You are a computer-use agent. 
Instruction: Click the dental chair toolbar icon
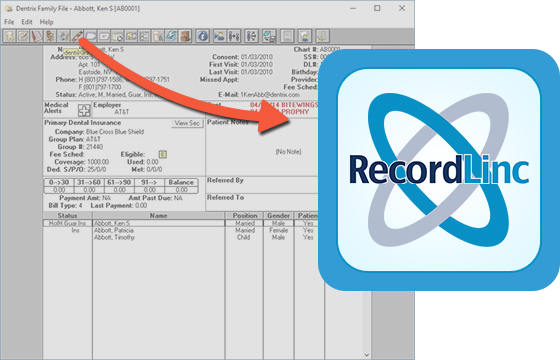(50, 36)
